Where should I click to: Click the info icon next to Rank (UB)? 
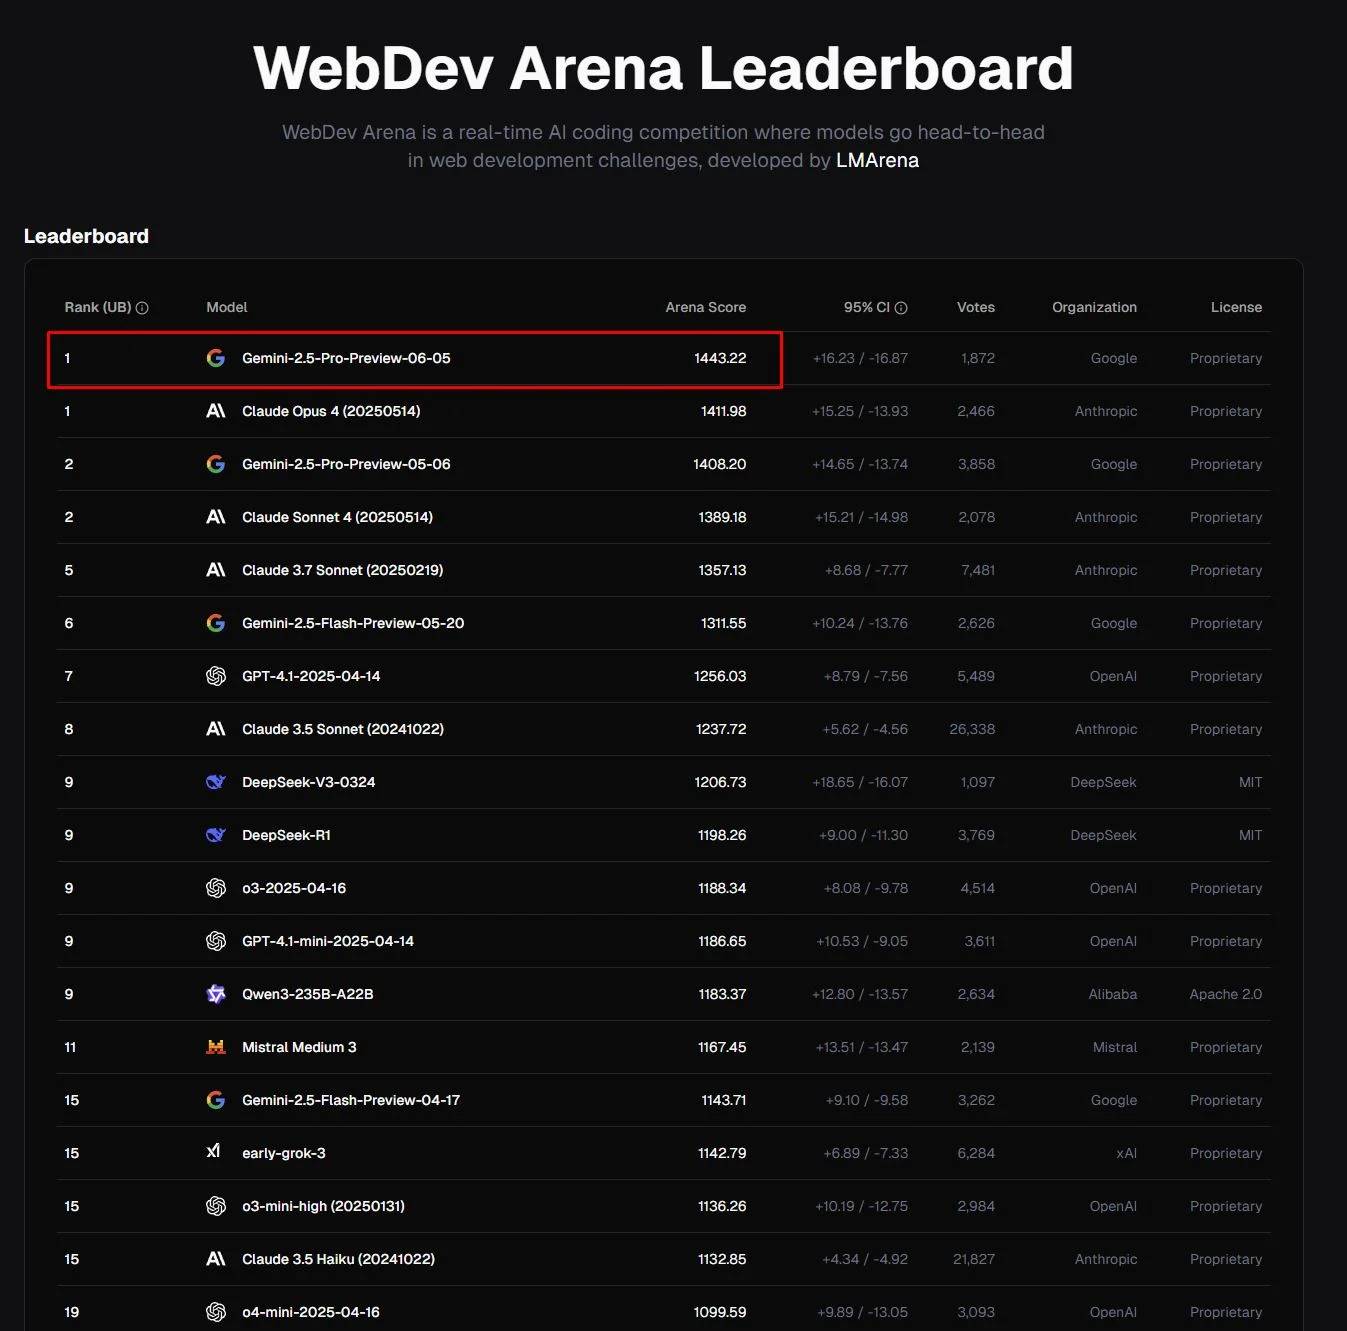pos(142,308)
